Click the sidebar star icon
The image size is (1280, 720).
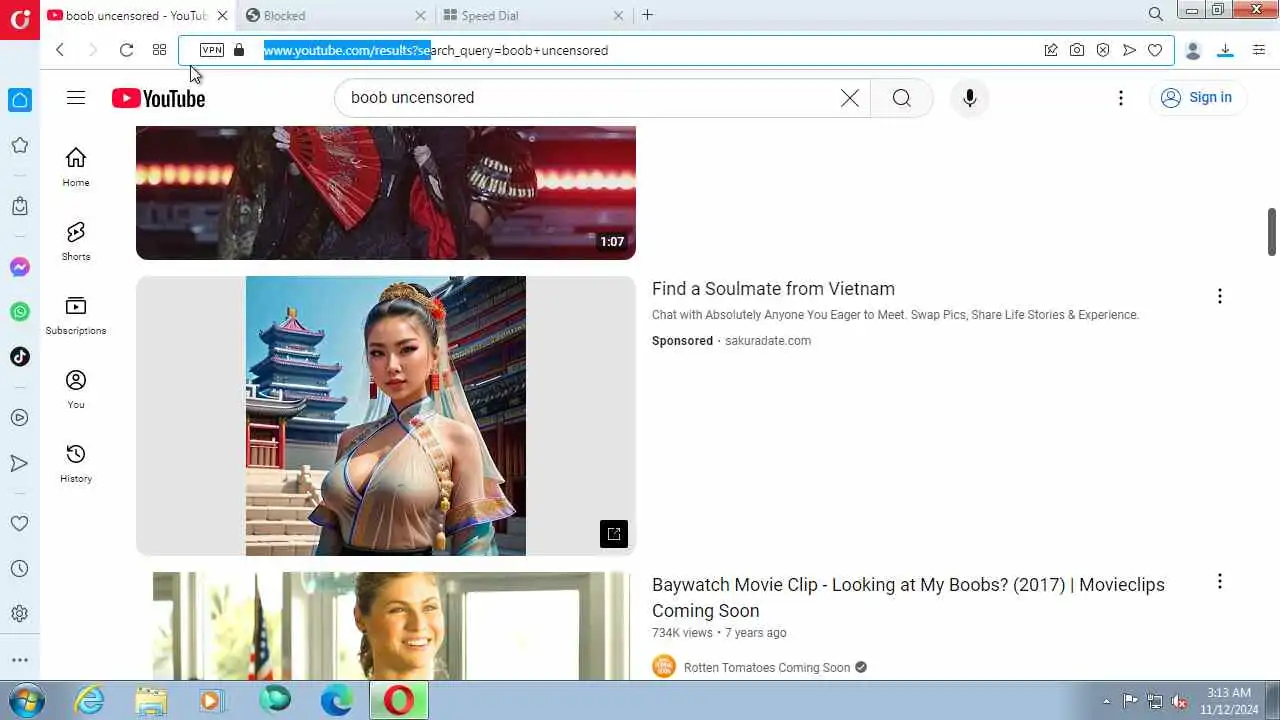(x=19, y=146)
